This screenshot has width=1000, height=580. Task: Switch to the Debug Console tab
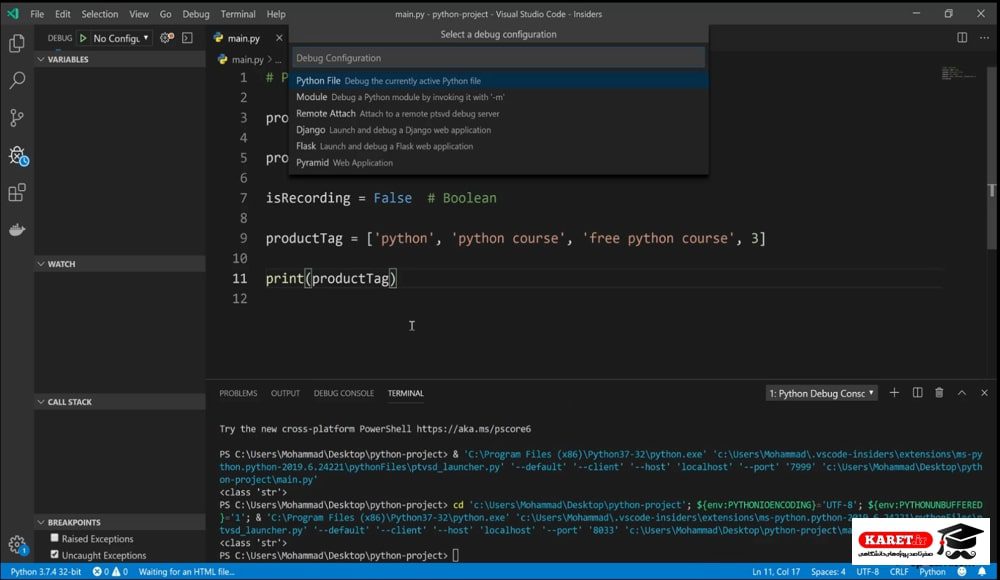(x=344, y=393)
